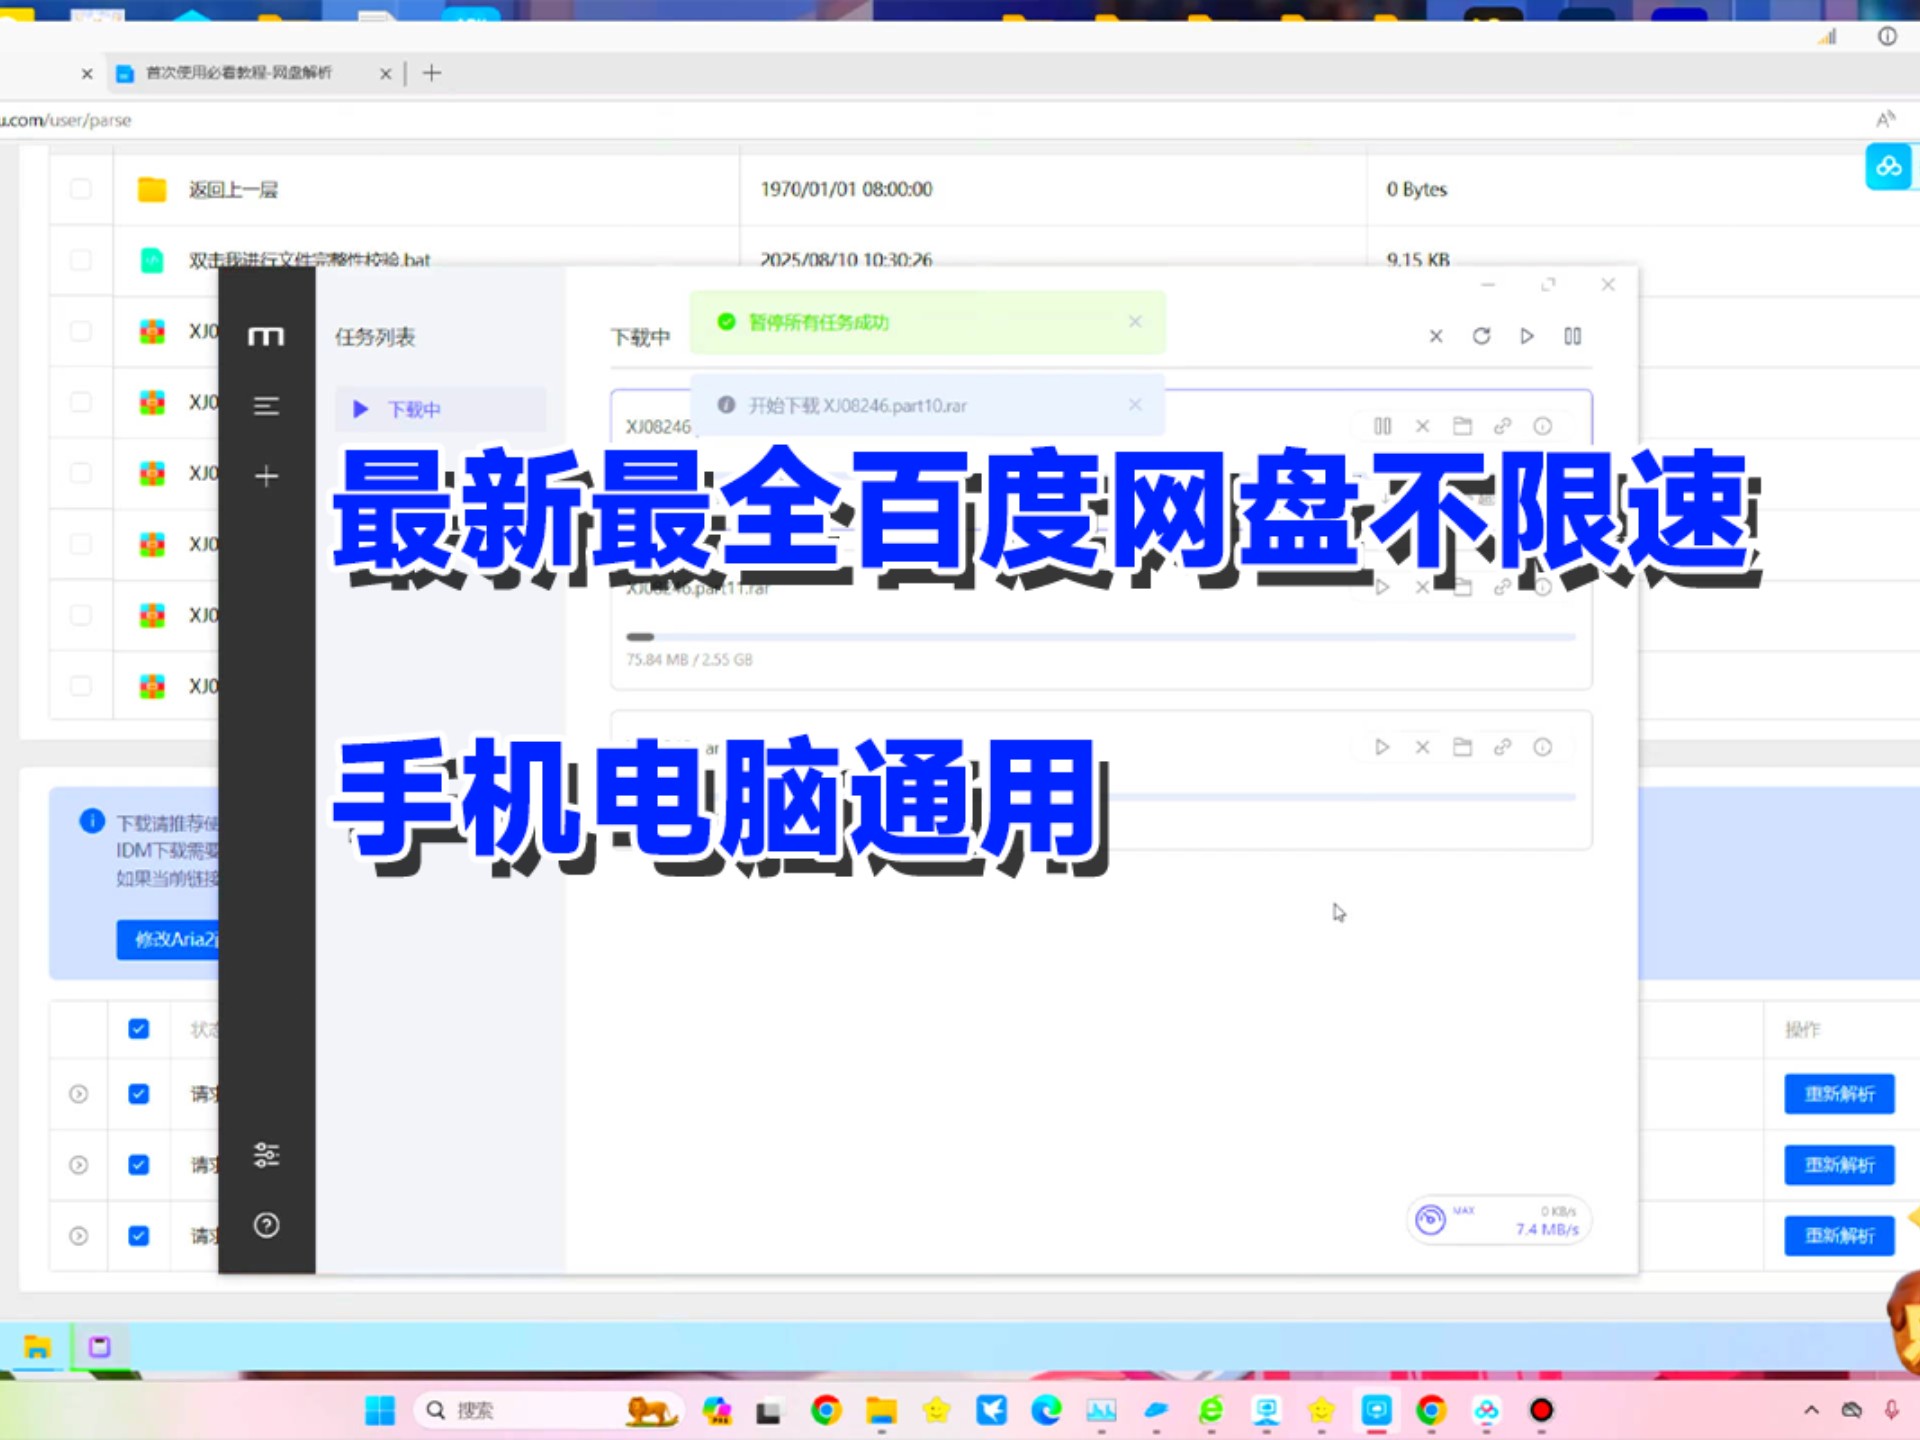This screenshot has height=1440, width=1920.
Task: Open the Windows Start menu
Action: [380, 1410]
